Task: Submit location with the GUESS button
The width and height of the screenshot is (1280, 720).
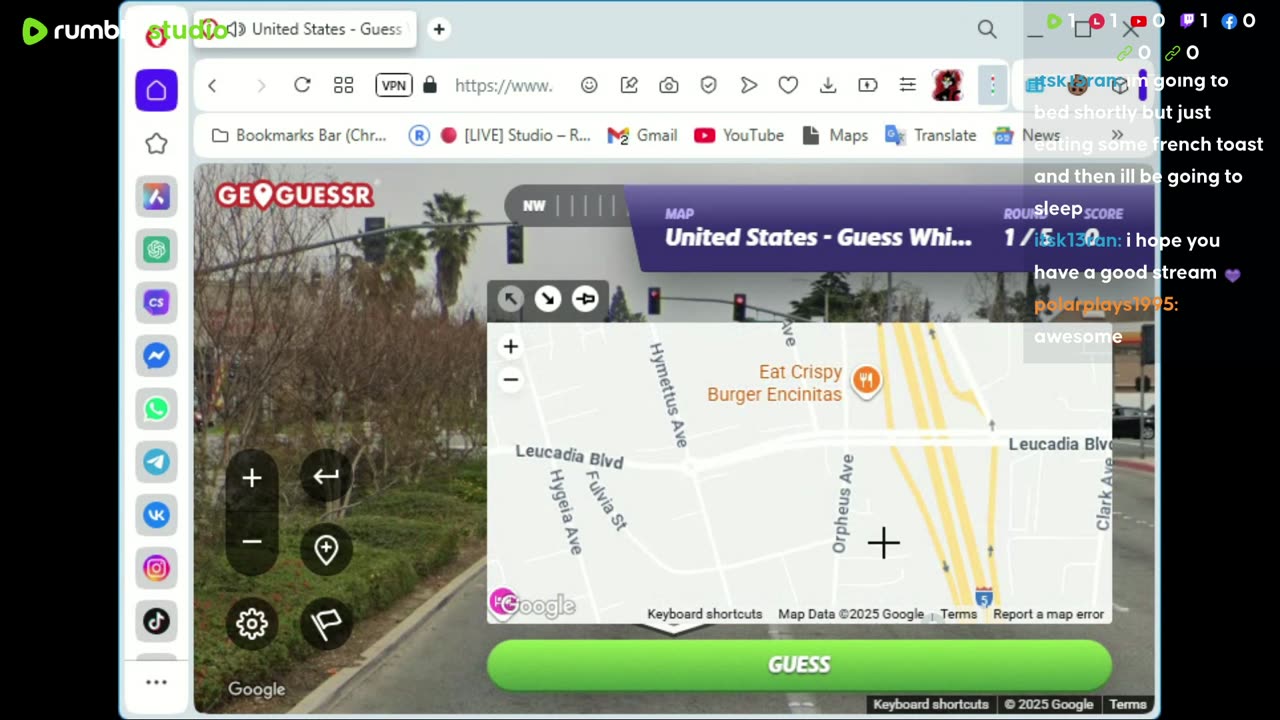Action: pos(799,665)
